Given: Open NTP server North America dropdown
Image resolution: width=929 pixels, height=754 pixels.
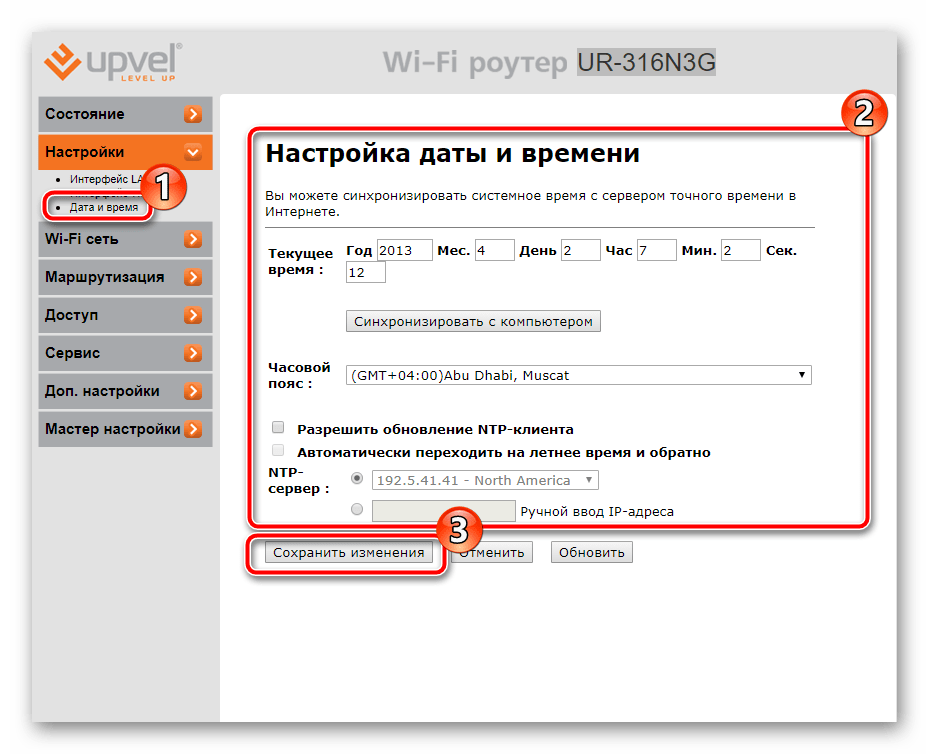Looking at the screenshot, I should [x=484, y=480].
